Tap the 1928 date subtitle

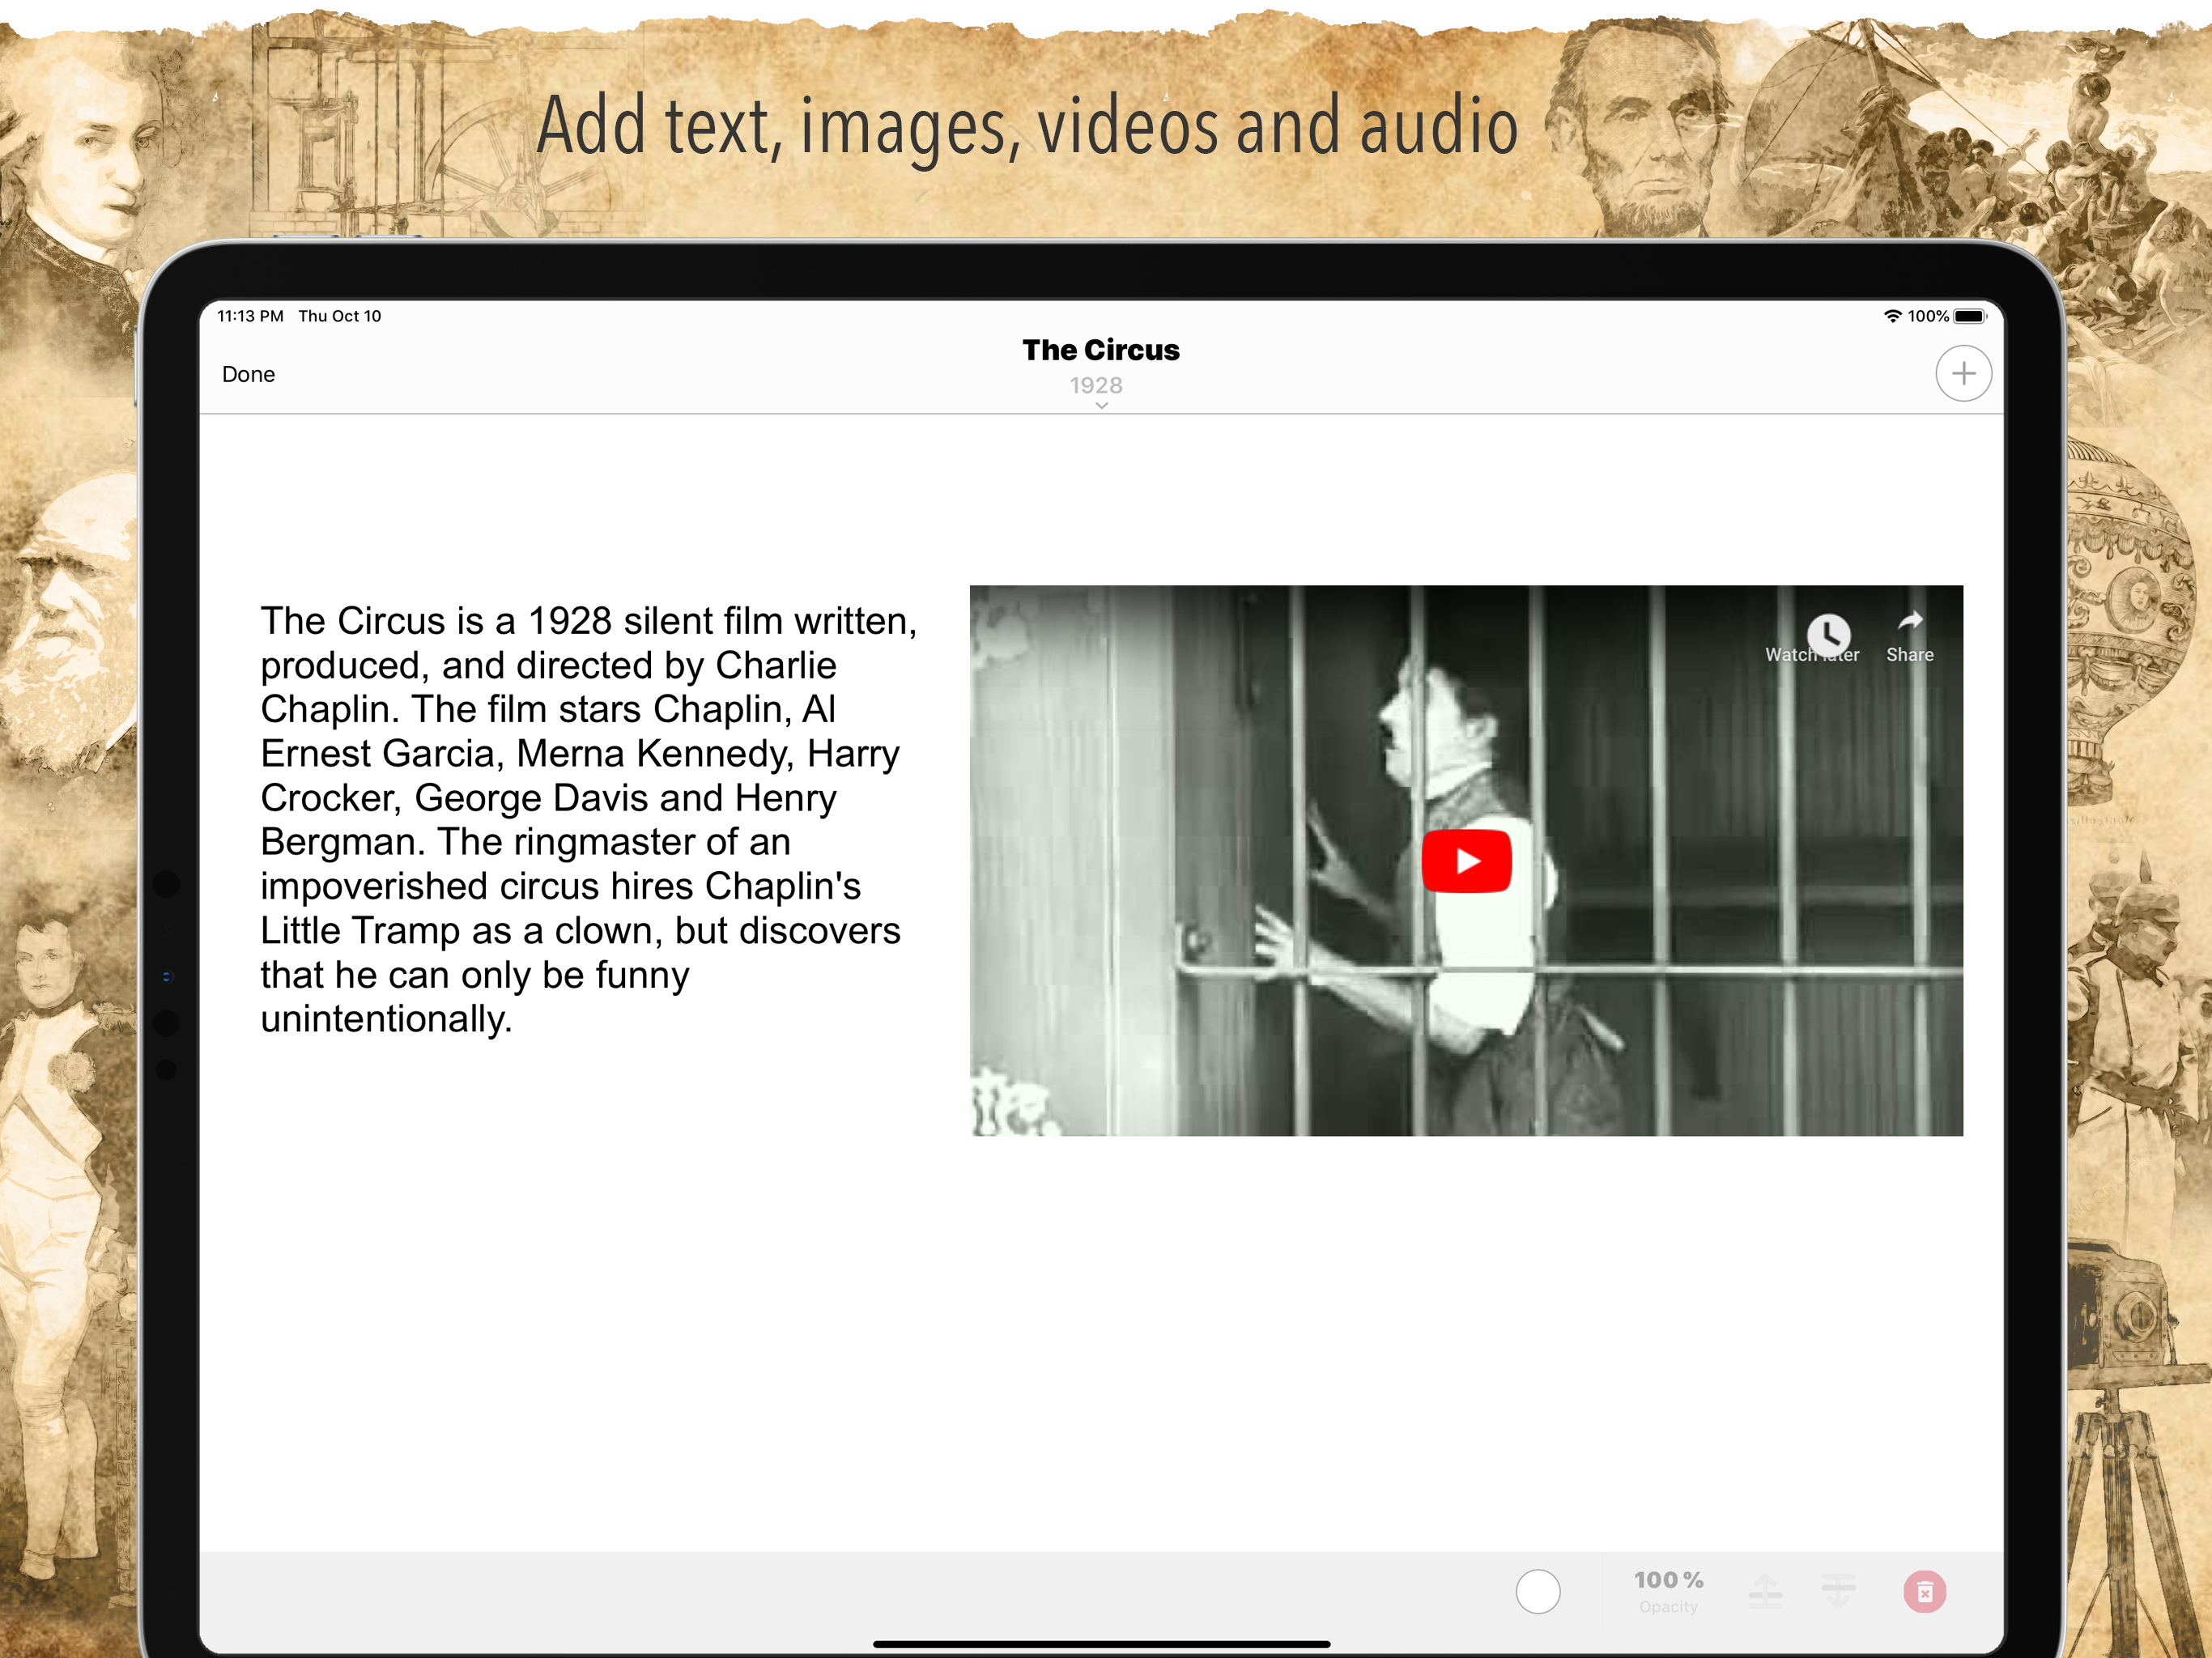click(1096, 385)
